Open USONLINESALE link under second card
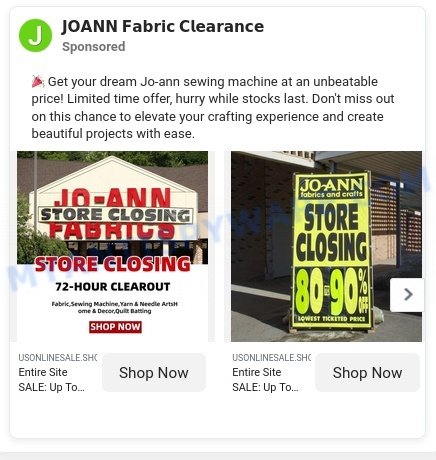Viewport: 436px width, 460px height. [x=271, y=358]
